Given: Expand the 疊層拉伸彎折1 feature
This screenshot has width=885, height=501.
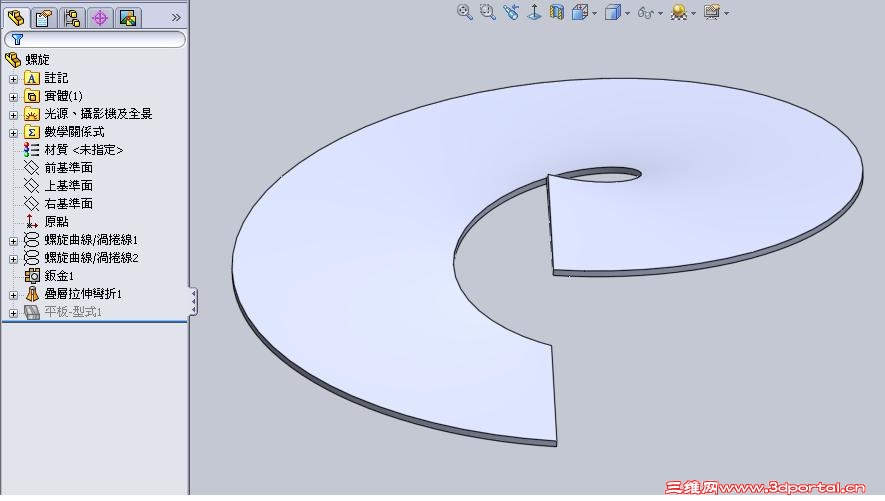Looking at the screenshot, I should click(x=14, y=295).
